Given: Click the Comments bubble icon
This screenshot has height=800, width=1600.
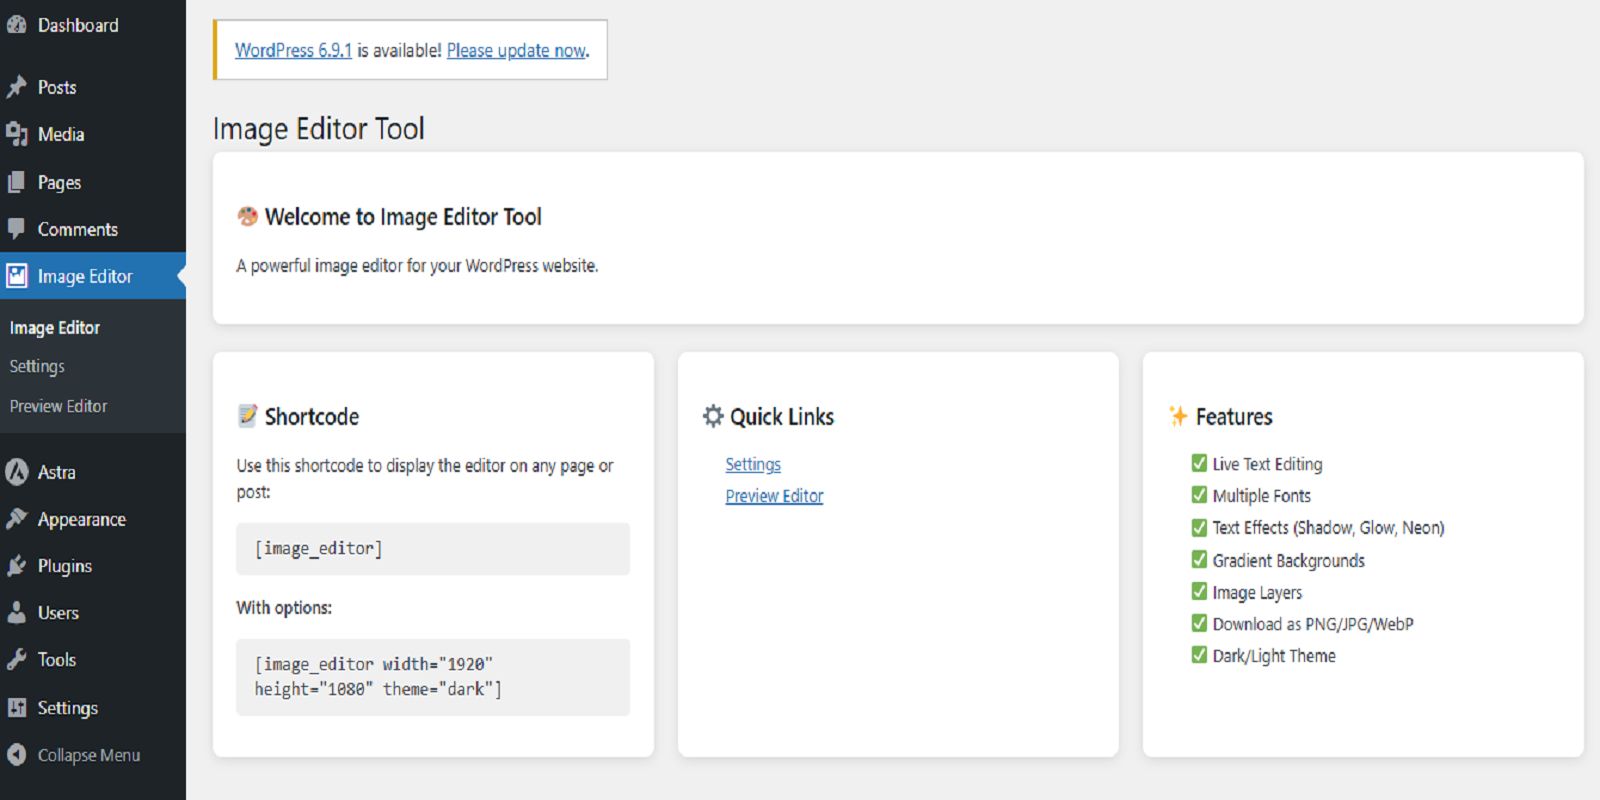Looking at the screenshot, I should (x=17, y=229).
